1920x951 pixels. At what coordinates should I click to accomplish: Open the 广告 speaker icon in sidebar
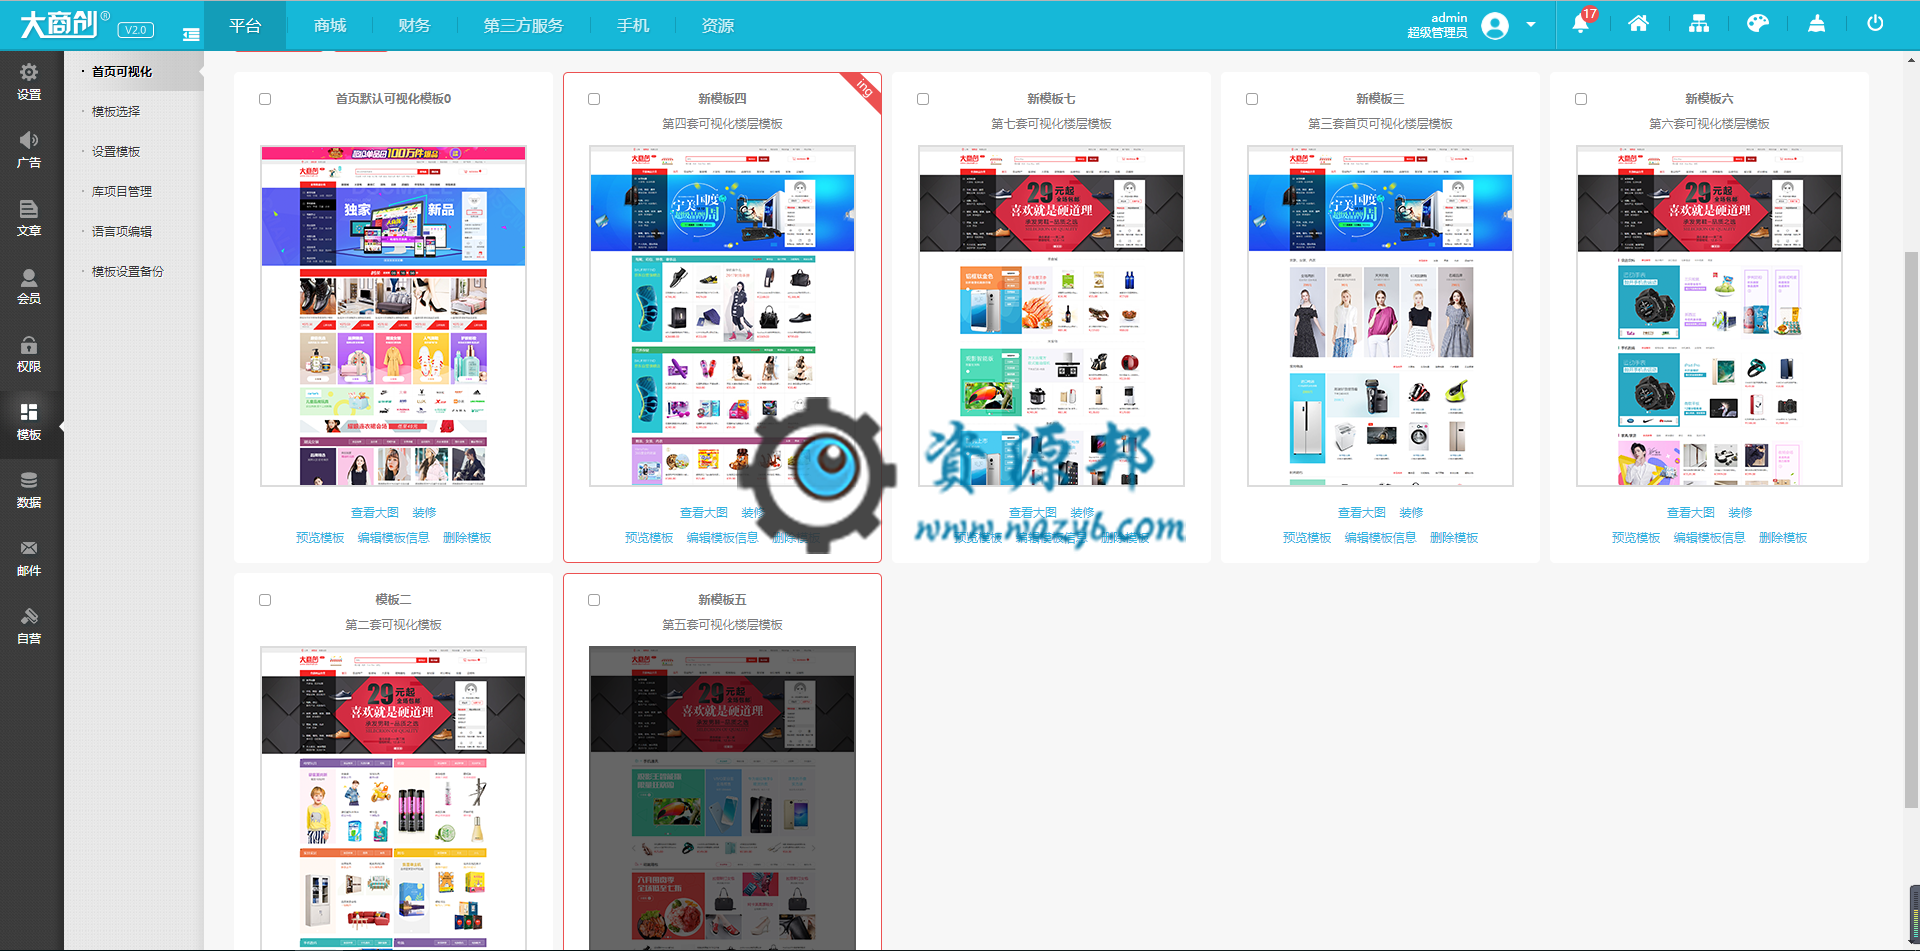[x=29, y=140]
